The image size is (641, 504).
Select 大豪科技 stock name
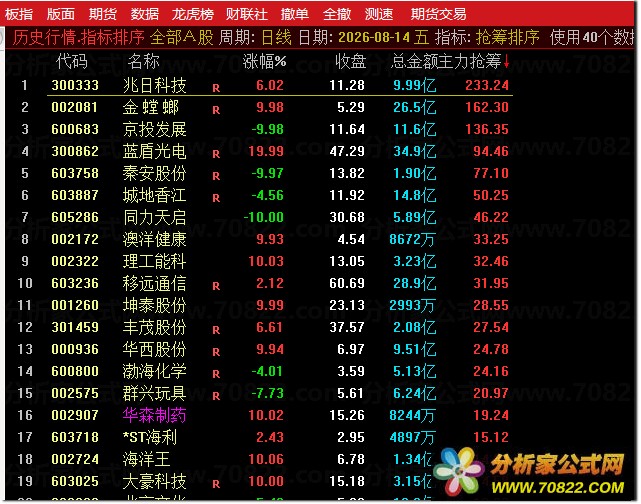click(155, 482)
